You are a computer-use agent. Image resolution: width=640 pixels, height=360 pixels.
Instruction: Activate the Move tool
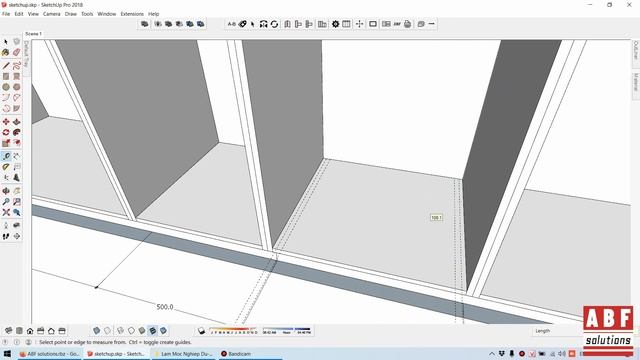tap(6, 122)
